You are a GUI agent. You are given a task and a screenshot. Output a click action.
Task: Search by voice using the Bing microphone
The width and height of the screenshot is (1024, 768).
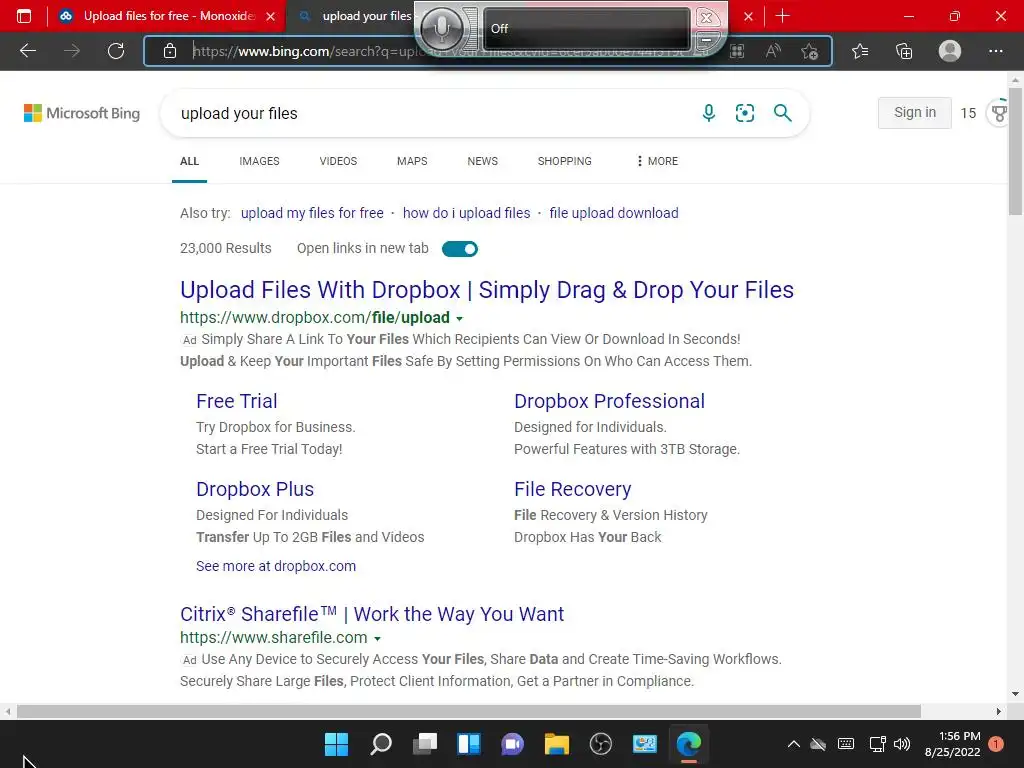pos(709,113)
